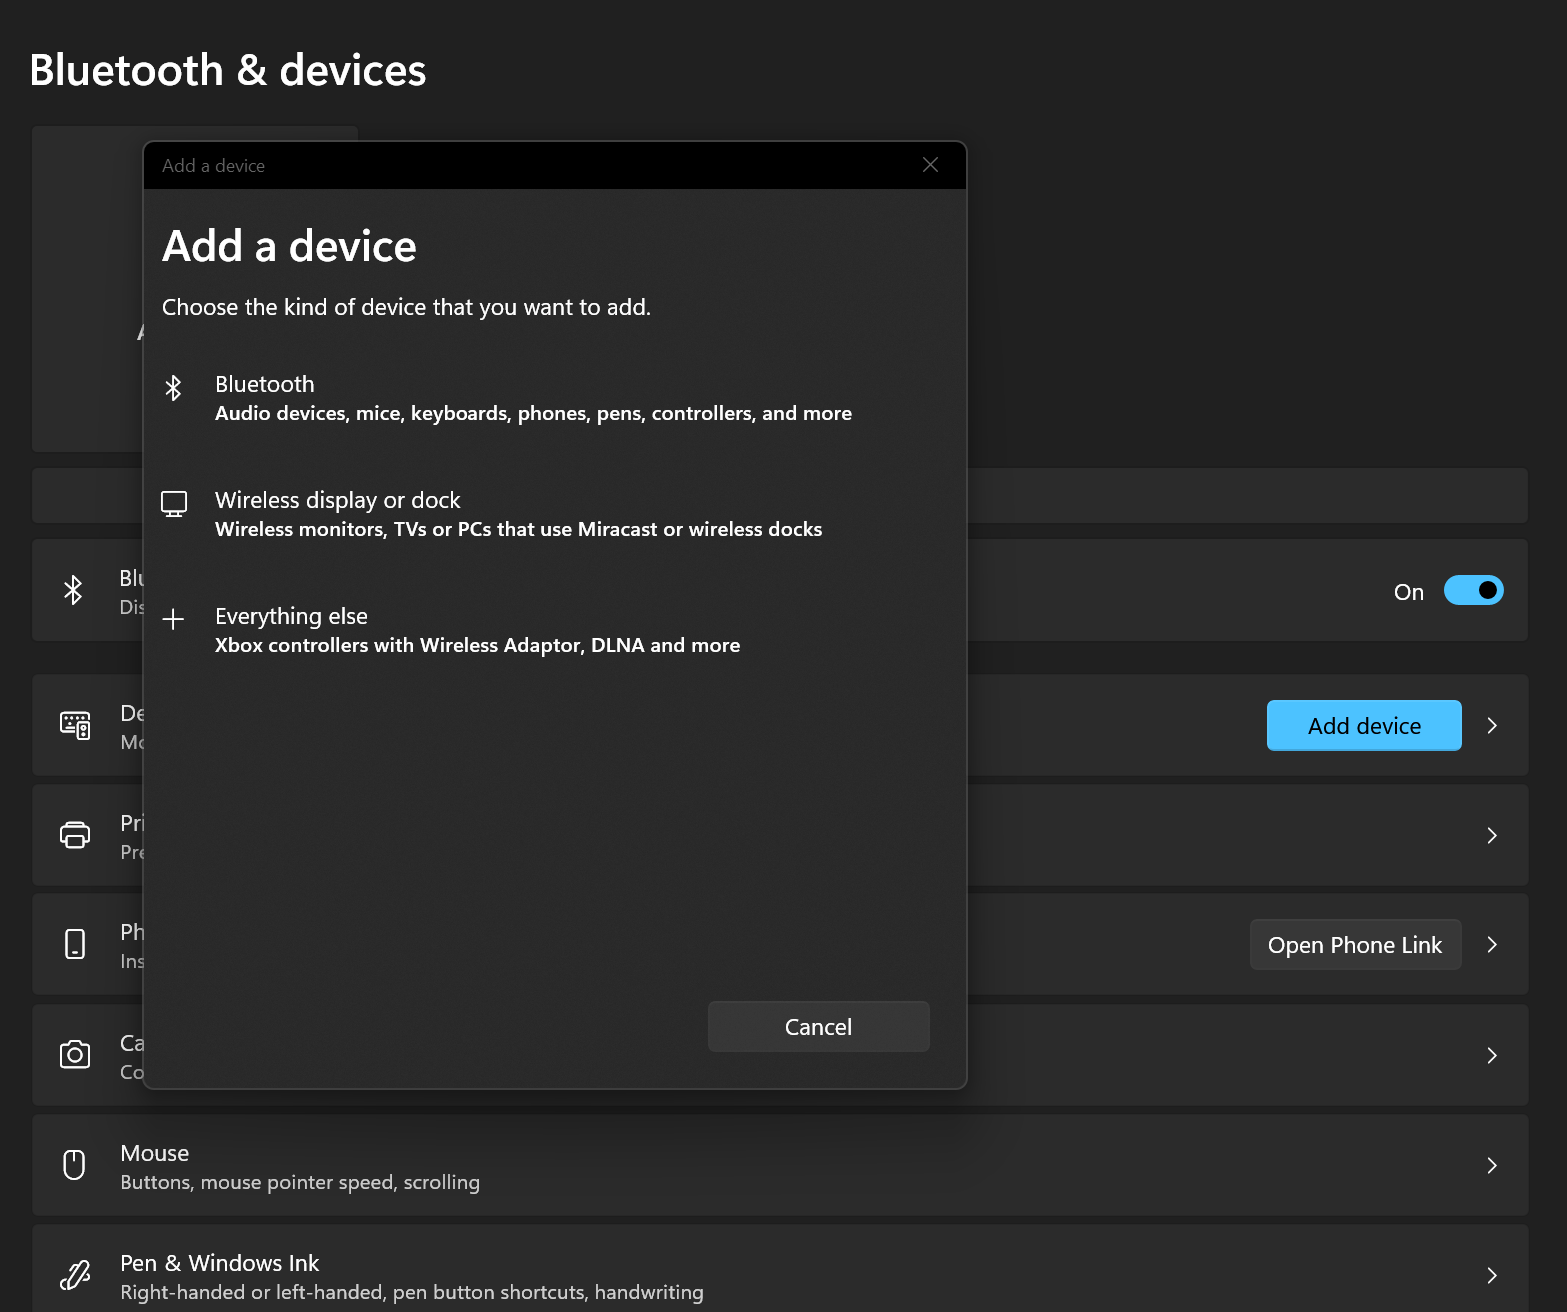Viewport: 1567px width, 1312px height.
Task: Choose Bluetooth device type option
Action: pos(555,398)
